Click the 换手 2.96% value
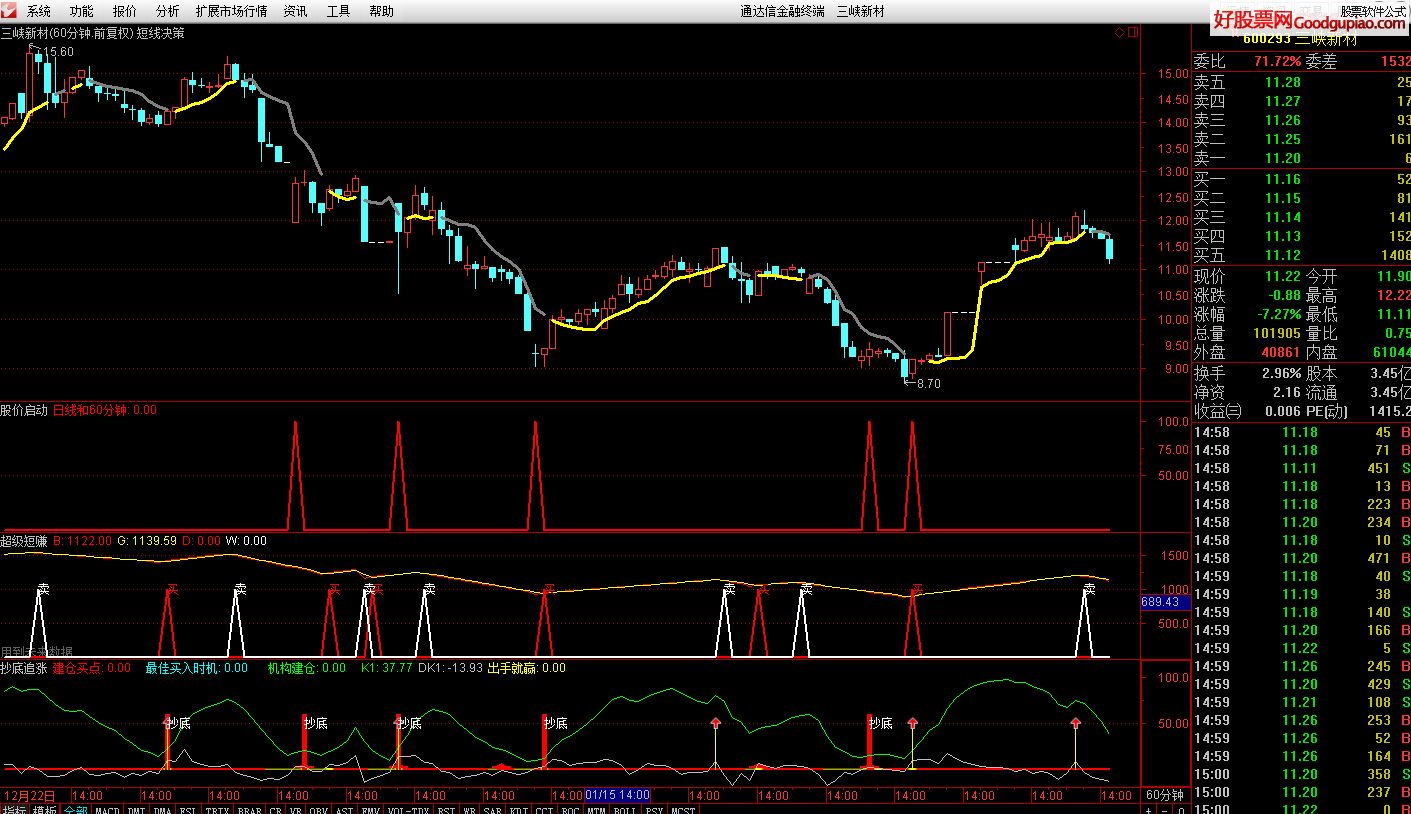Image resolution: width=1411 pixels, height=814 pixels. [x=1281, y=373]
